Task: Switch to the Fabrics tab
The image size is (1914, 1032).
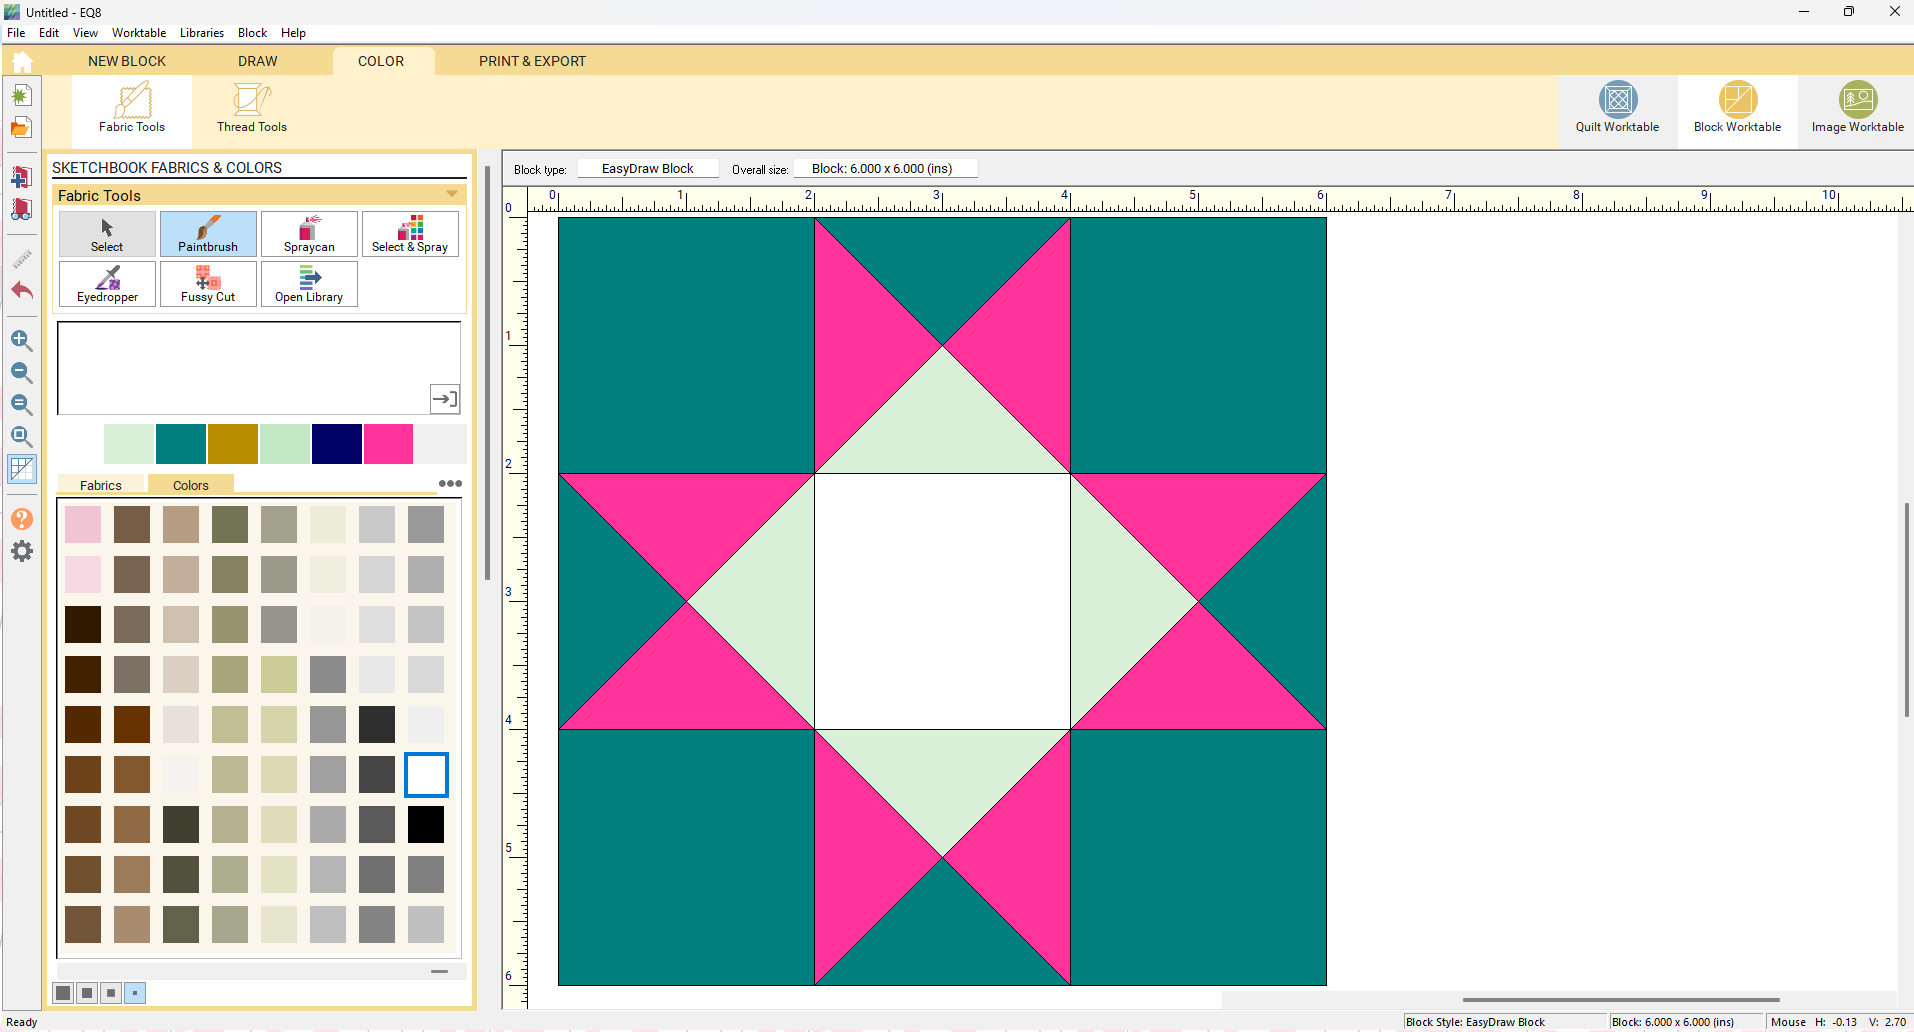Action: pyautogui.click(x=100, y=485)
